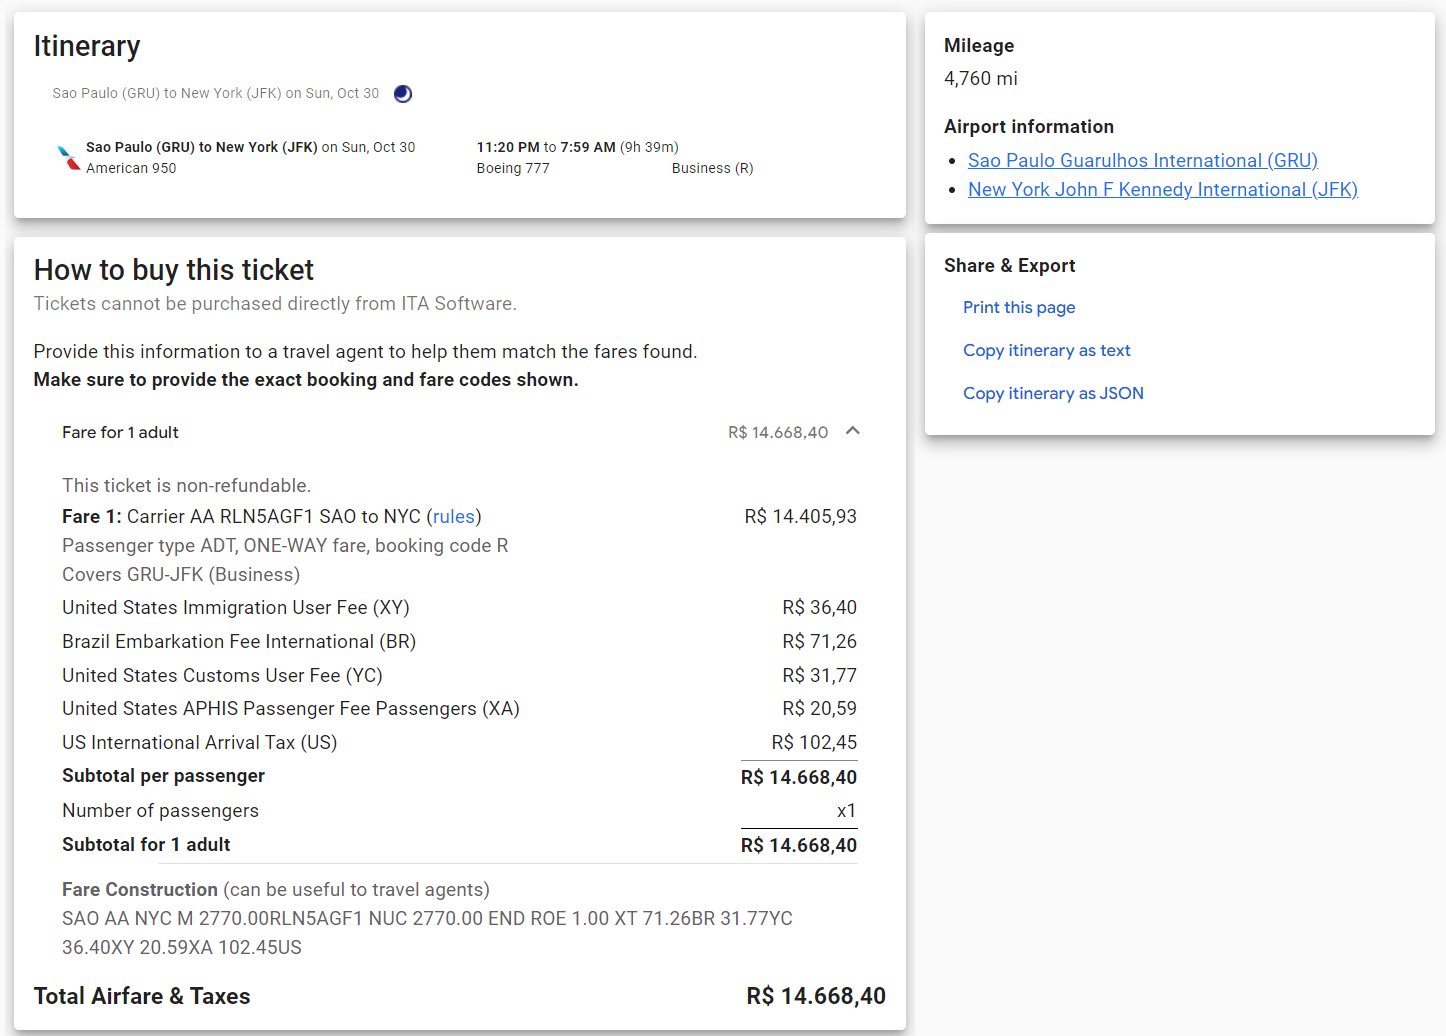Click the Share & Export heading
The width and height of the screenshot is (1446, 1036).
click(x=1009, y=266)
